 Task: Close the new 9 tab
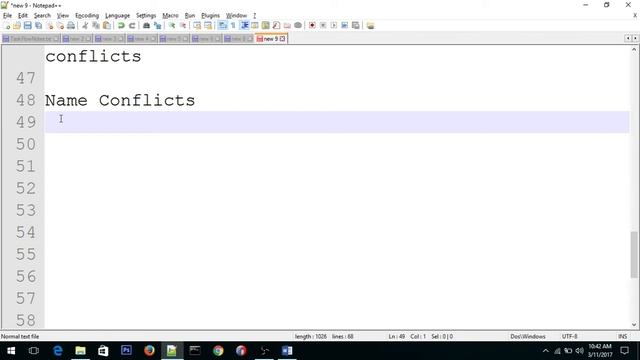click(x=282, y=39)
